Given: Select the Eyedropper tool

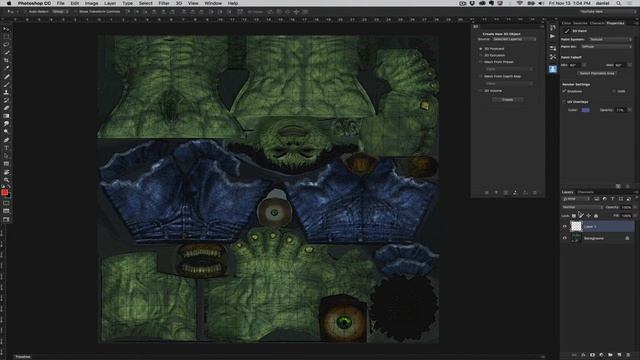Looking at the screenshot, I should coord(6,68).
